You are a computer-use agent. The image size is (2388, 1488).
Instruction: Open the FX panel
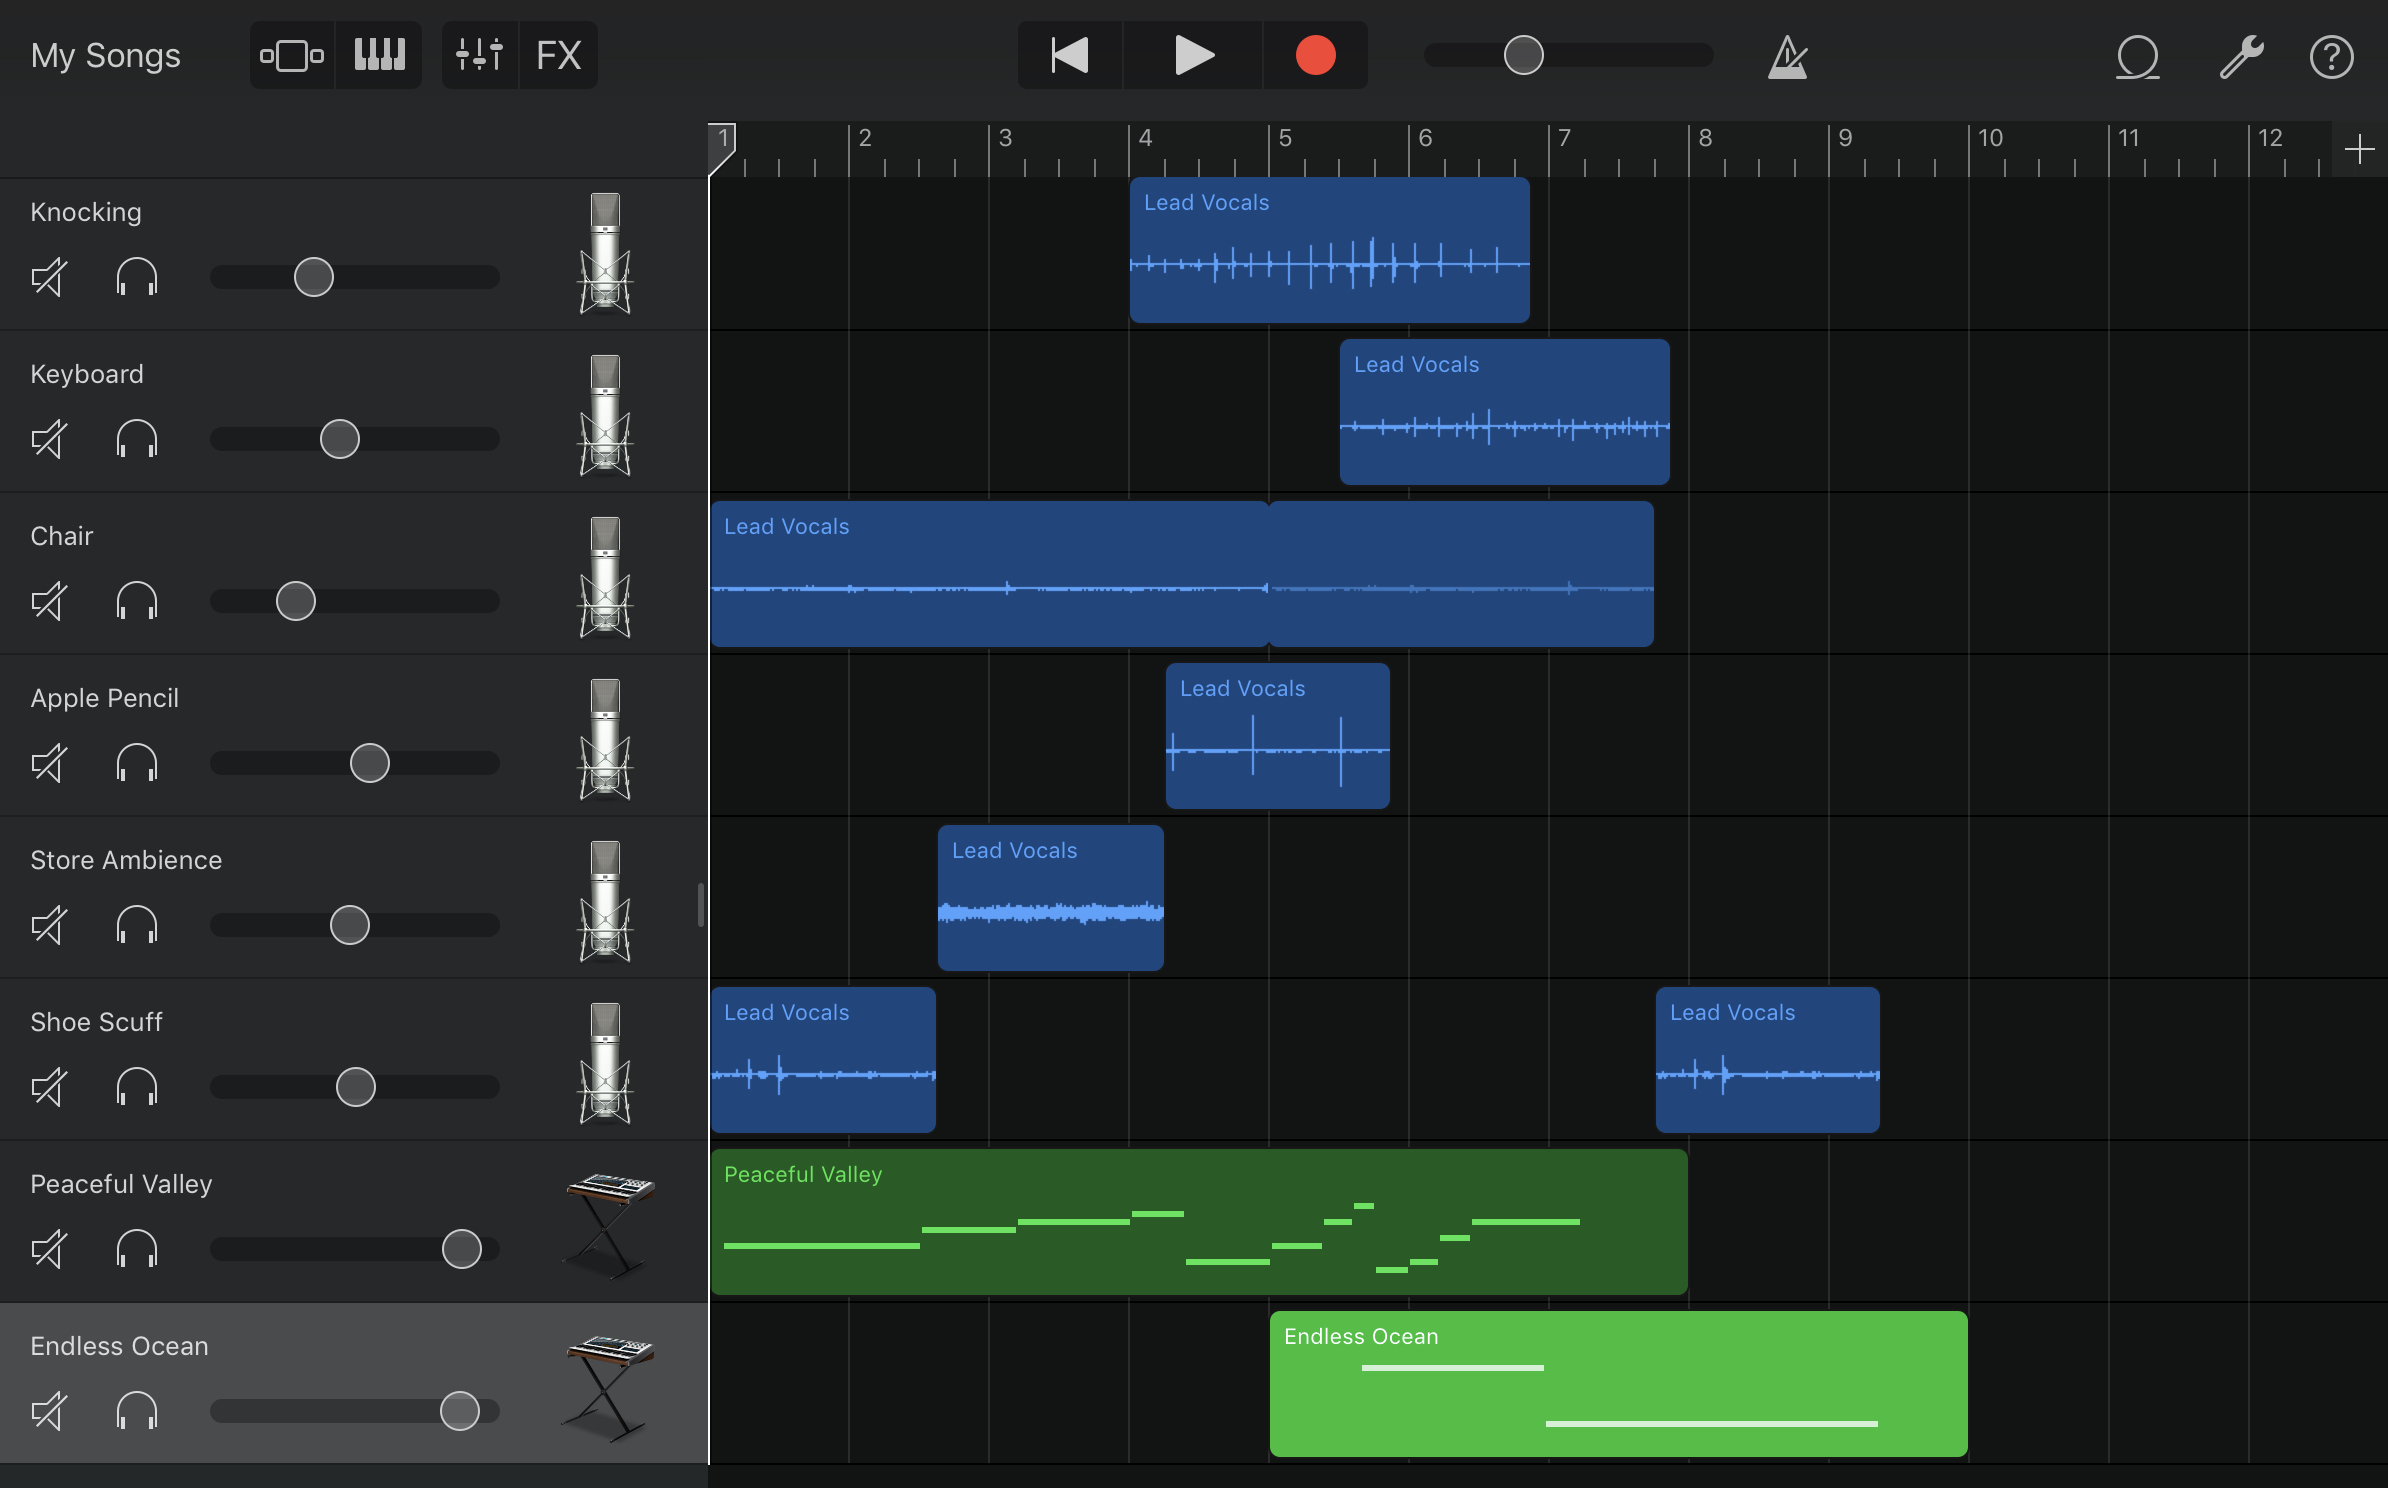[558, 55]
